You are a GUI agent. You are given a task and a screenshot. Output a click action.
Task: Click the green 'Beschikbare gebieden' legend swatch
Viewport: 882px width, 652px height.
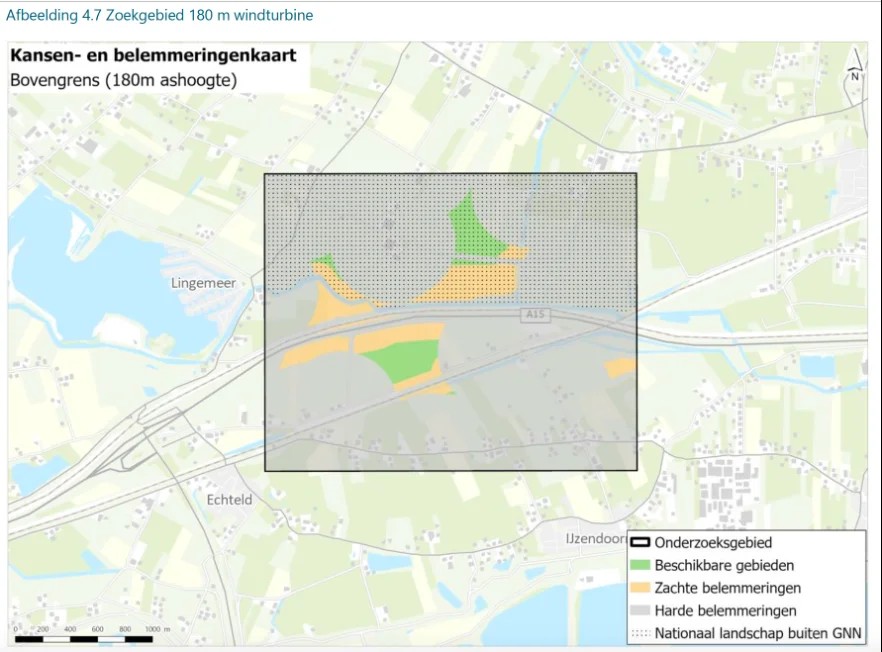[640, 565]
